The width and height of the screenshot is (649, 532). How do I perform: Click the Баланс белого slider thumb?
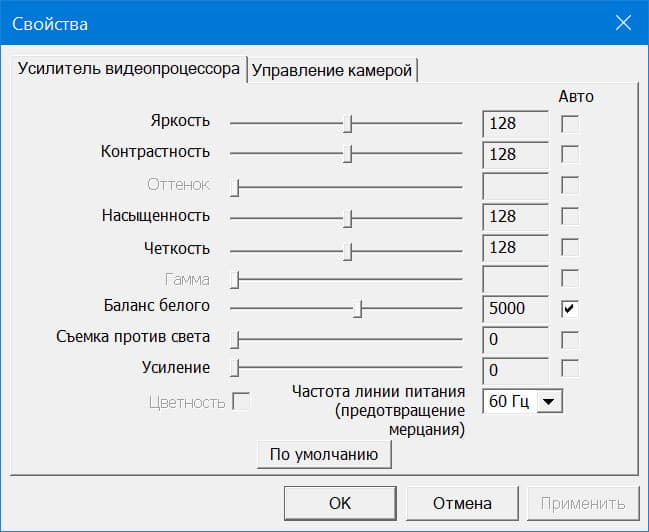tap(357, 308)
